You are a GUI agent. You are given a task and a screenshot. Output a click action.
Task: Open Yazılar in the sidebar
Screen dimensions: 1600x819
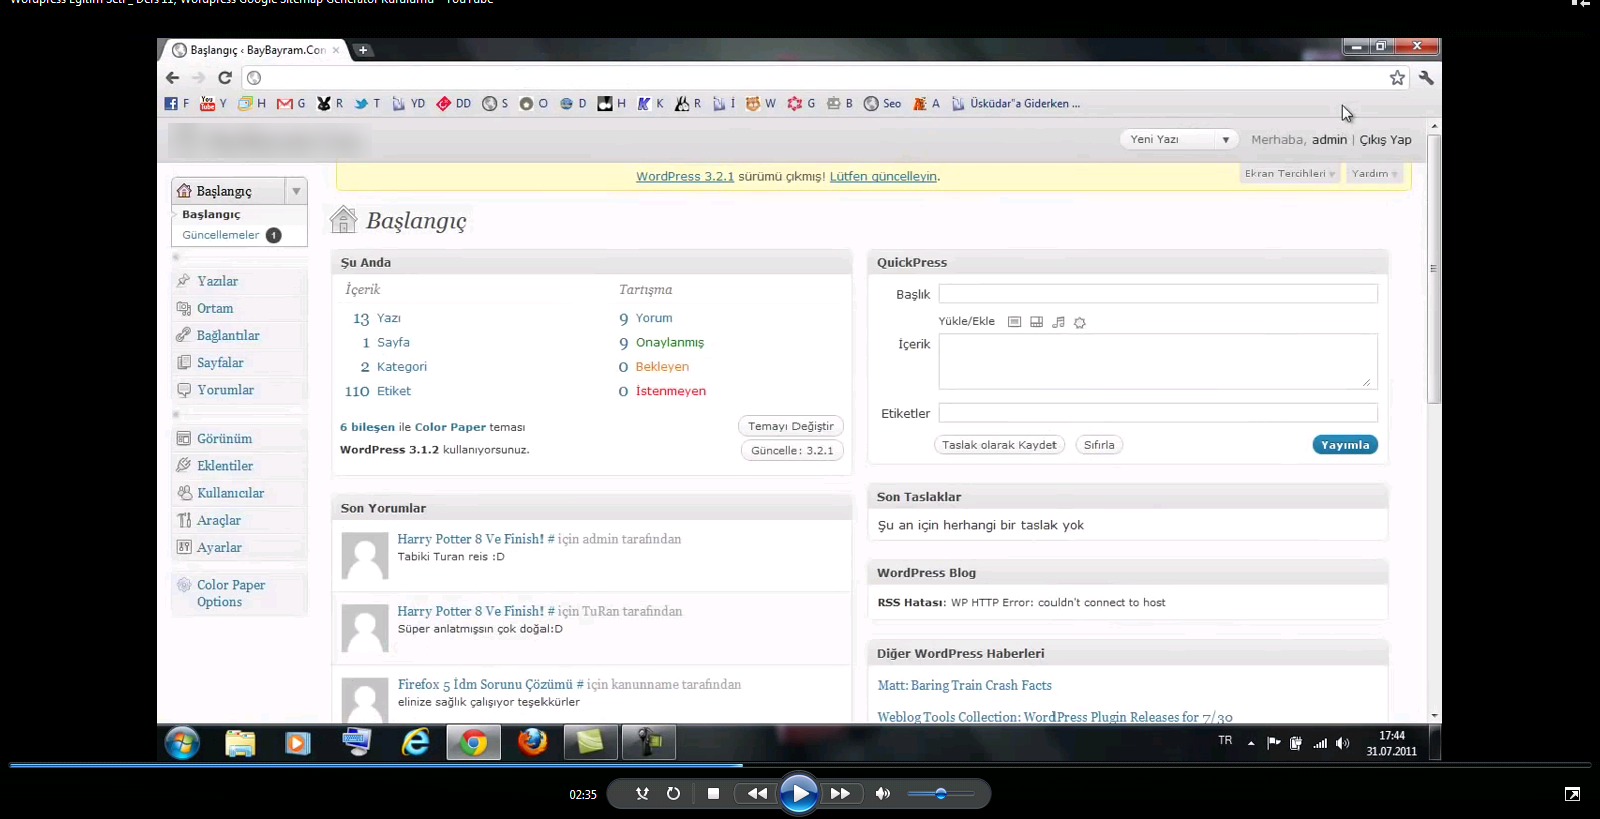tap(217, 281)
